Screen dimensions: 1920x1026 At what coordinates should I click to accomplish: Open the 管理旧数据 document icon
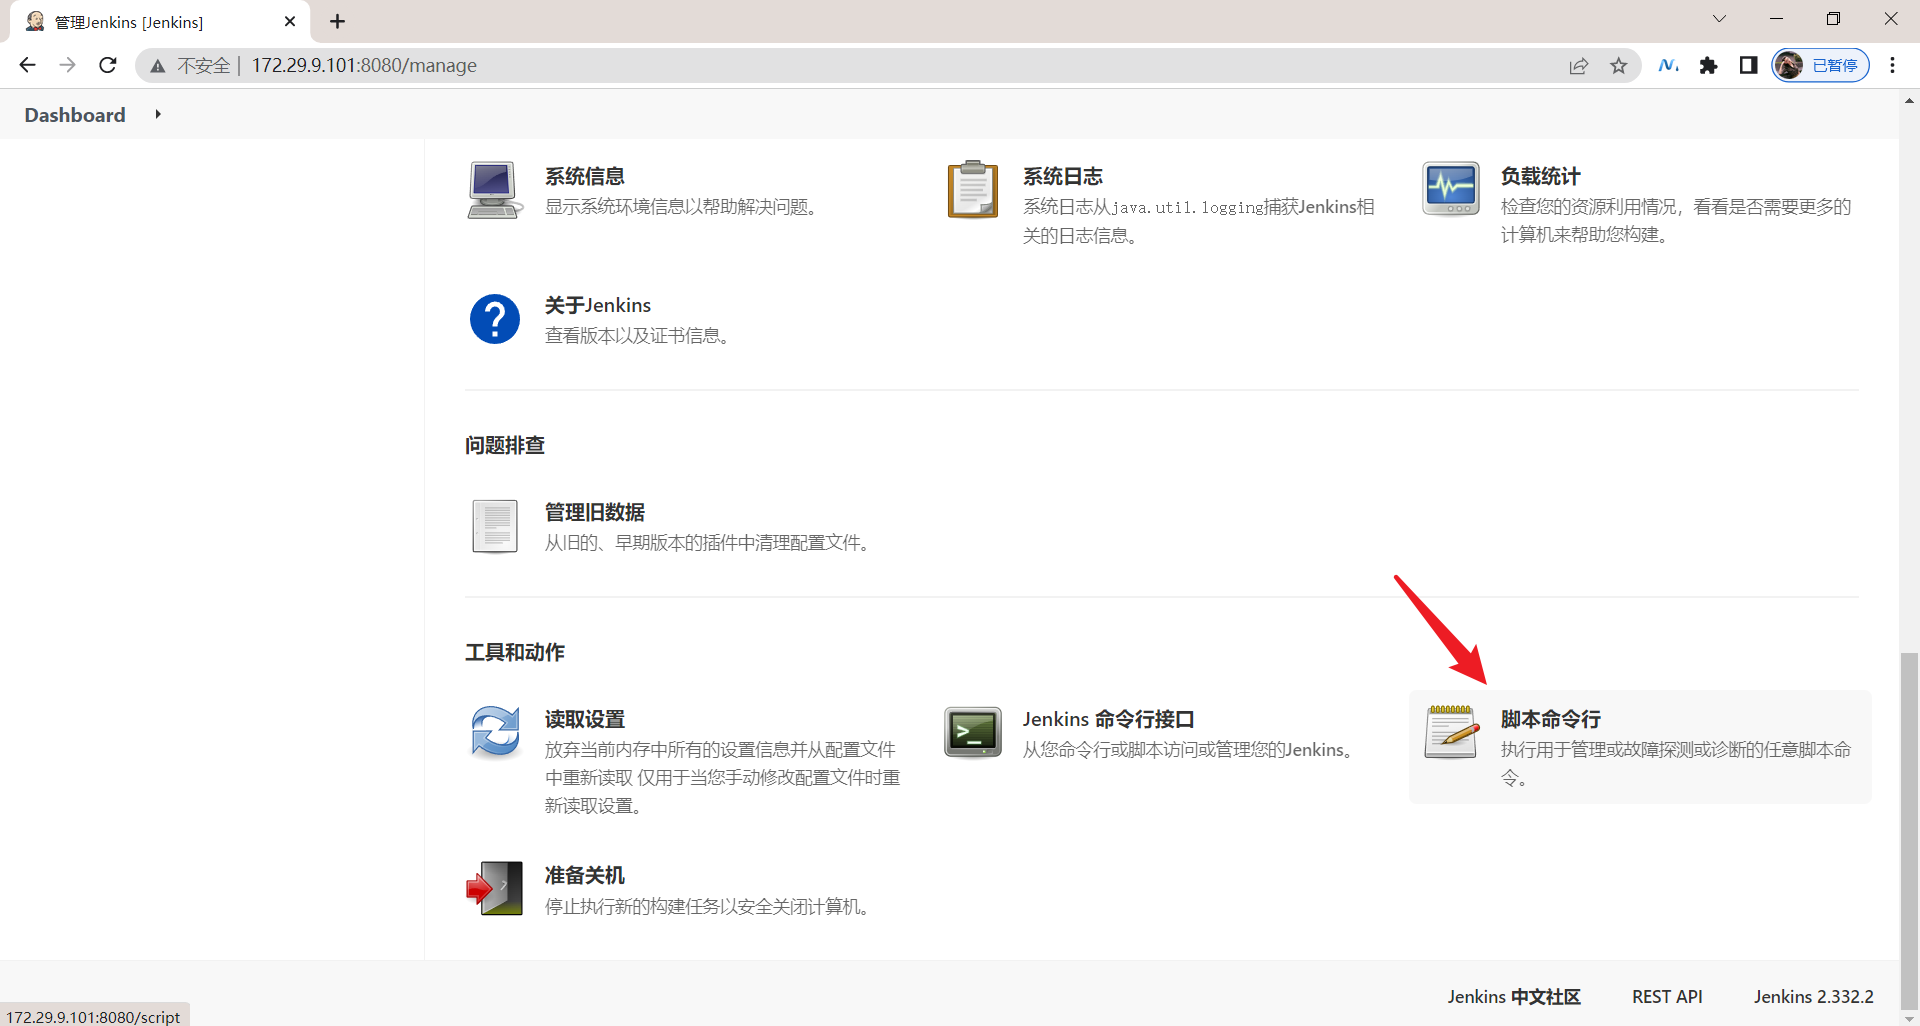tap(495, 526)
